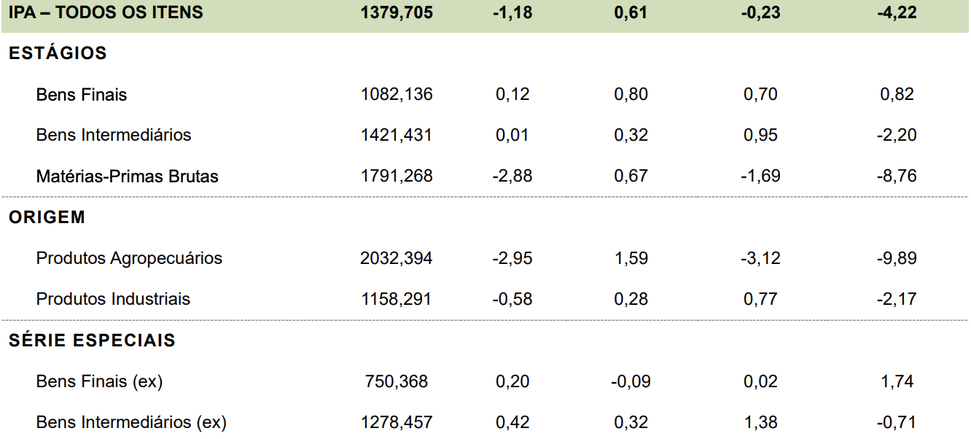Click the -4,22 value in the top row

click(897, 13)
